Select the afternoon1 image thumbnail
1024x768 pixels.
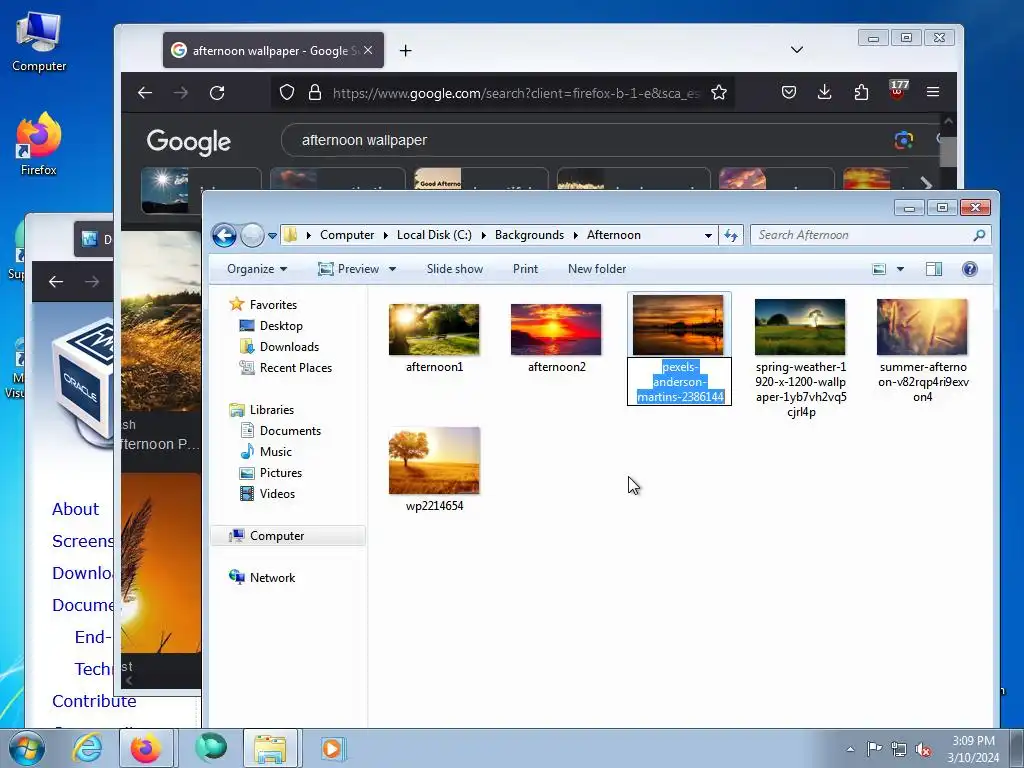434,329
